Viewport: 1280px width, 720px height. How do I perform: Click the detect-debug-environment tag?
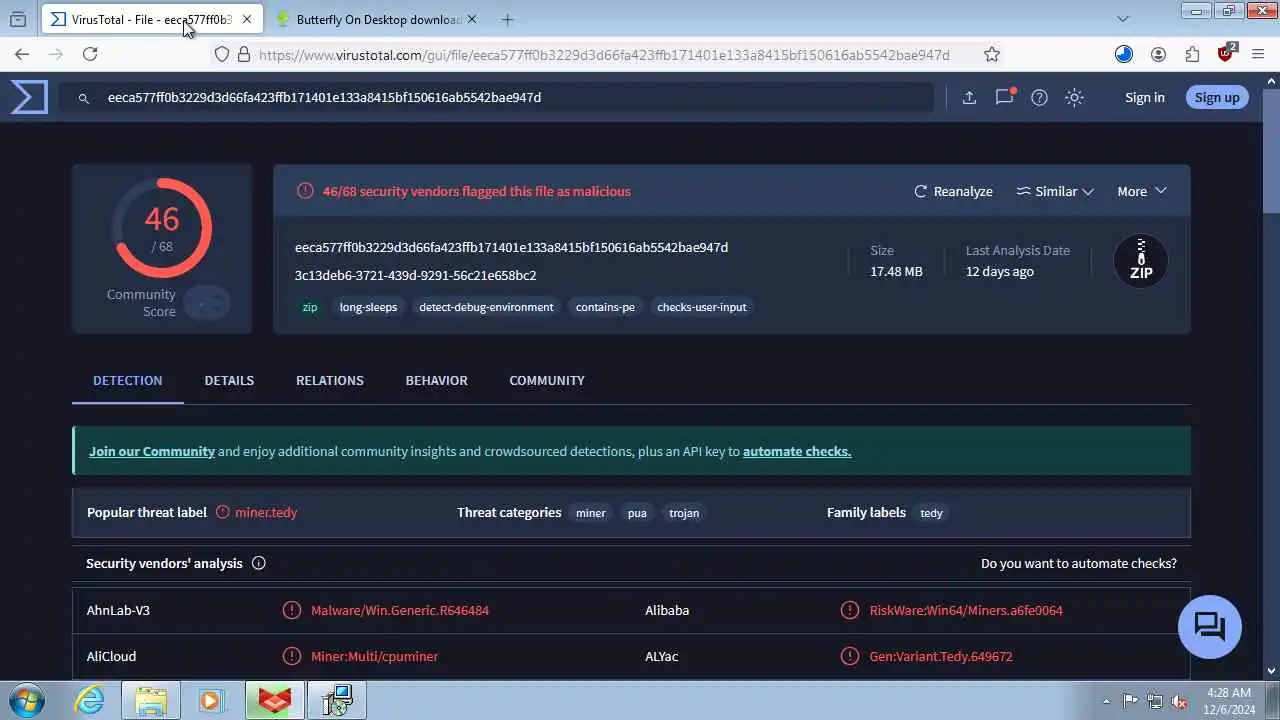pyautogui.click(x=486, y=307)
